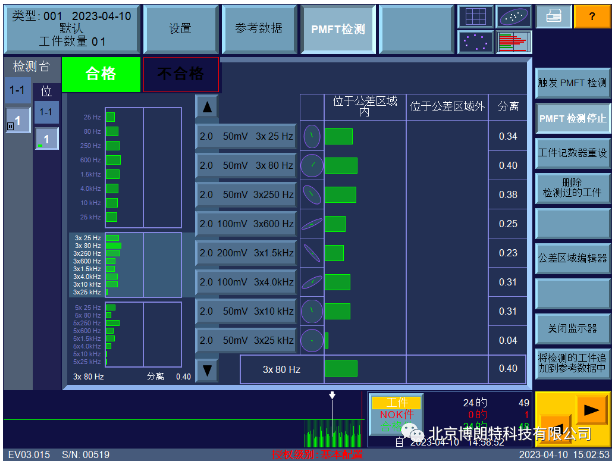This screenshot has height=464, width=615.
Task: Go forward with the right arrow icon
Action: click(591, 410)
